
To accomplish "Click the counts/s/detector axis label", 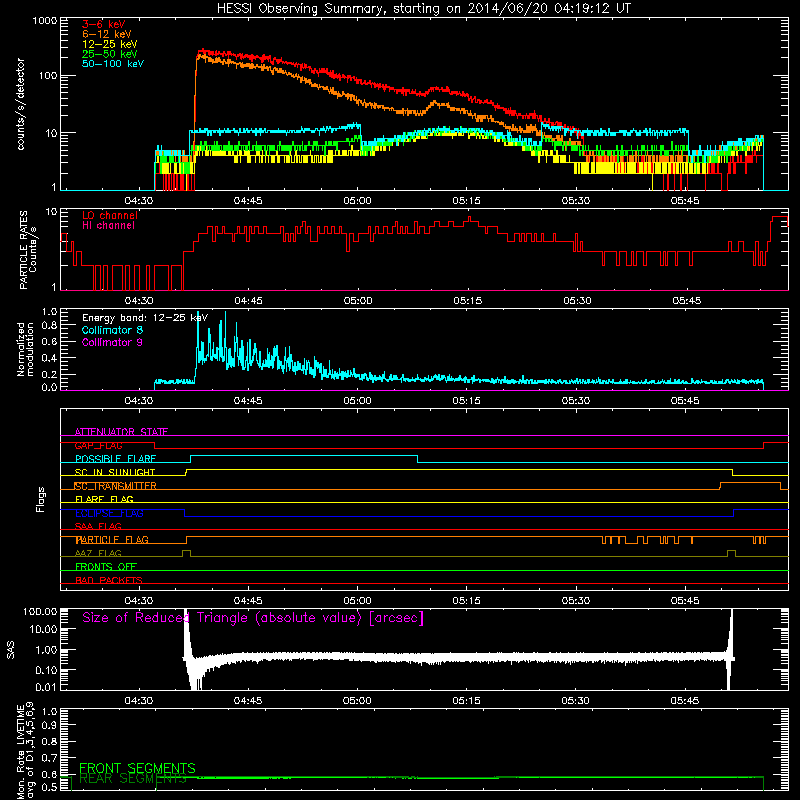I will tap(21, 104).
